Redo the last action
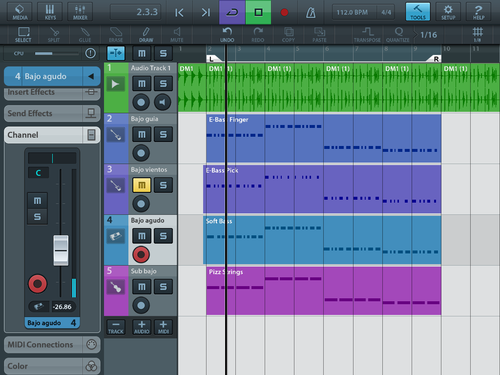This screenshot has width=500, height=375. (258, 35)
